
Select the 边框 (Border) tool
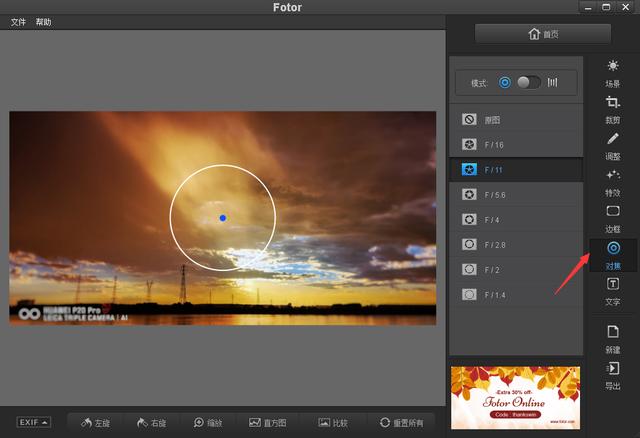[x=613, y=217]
